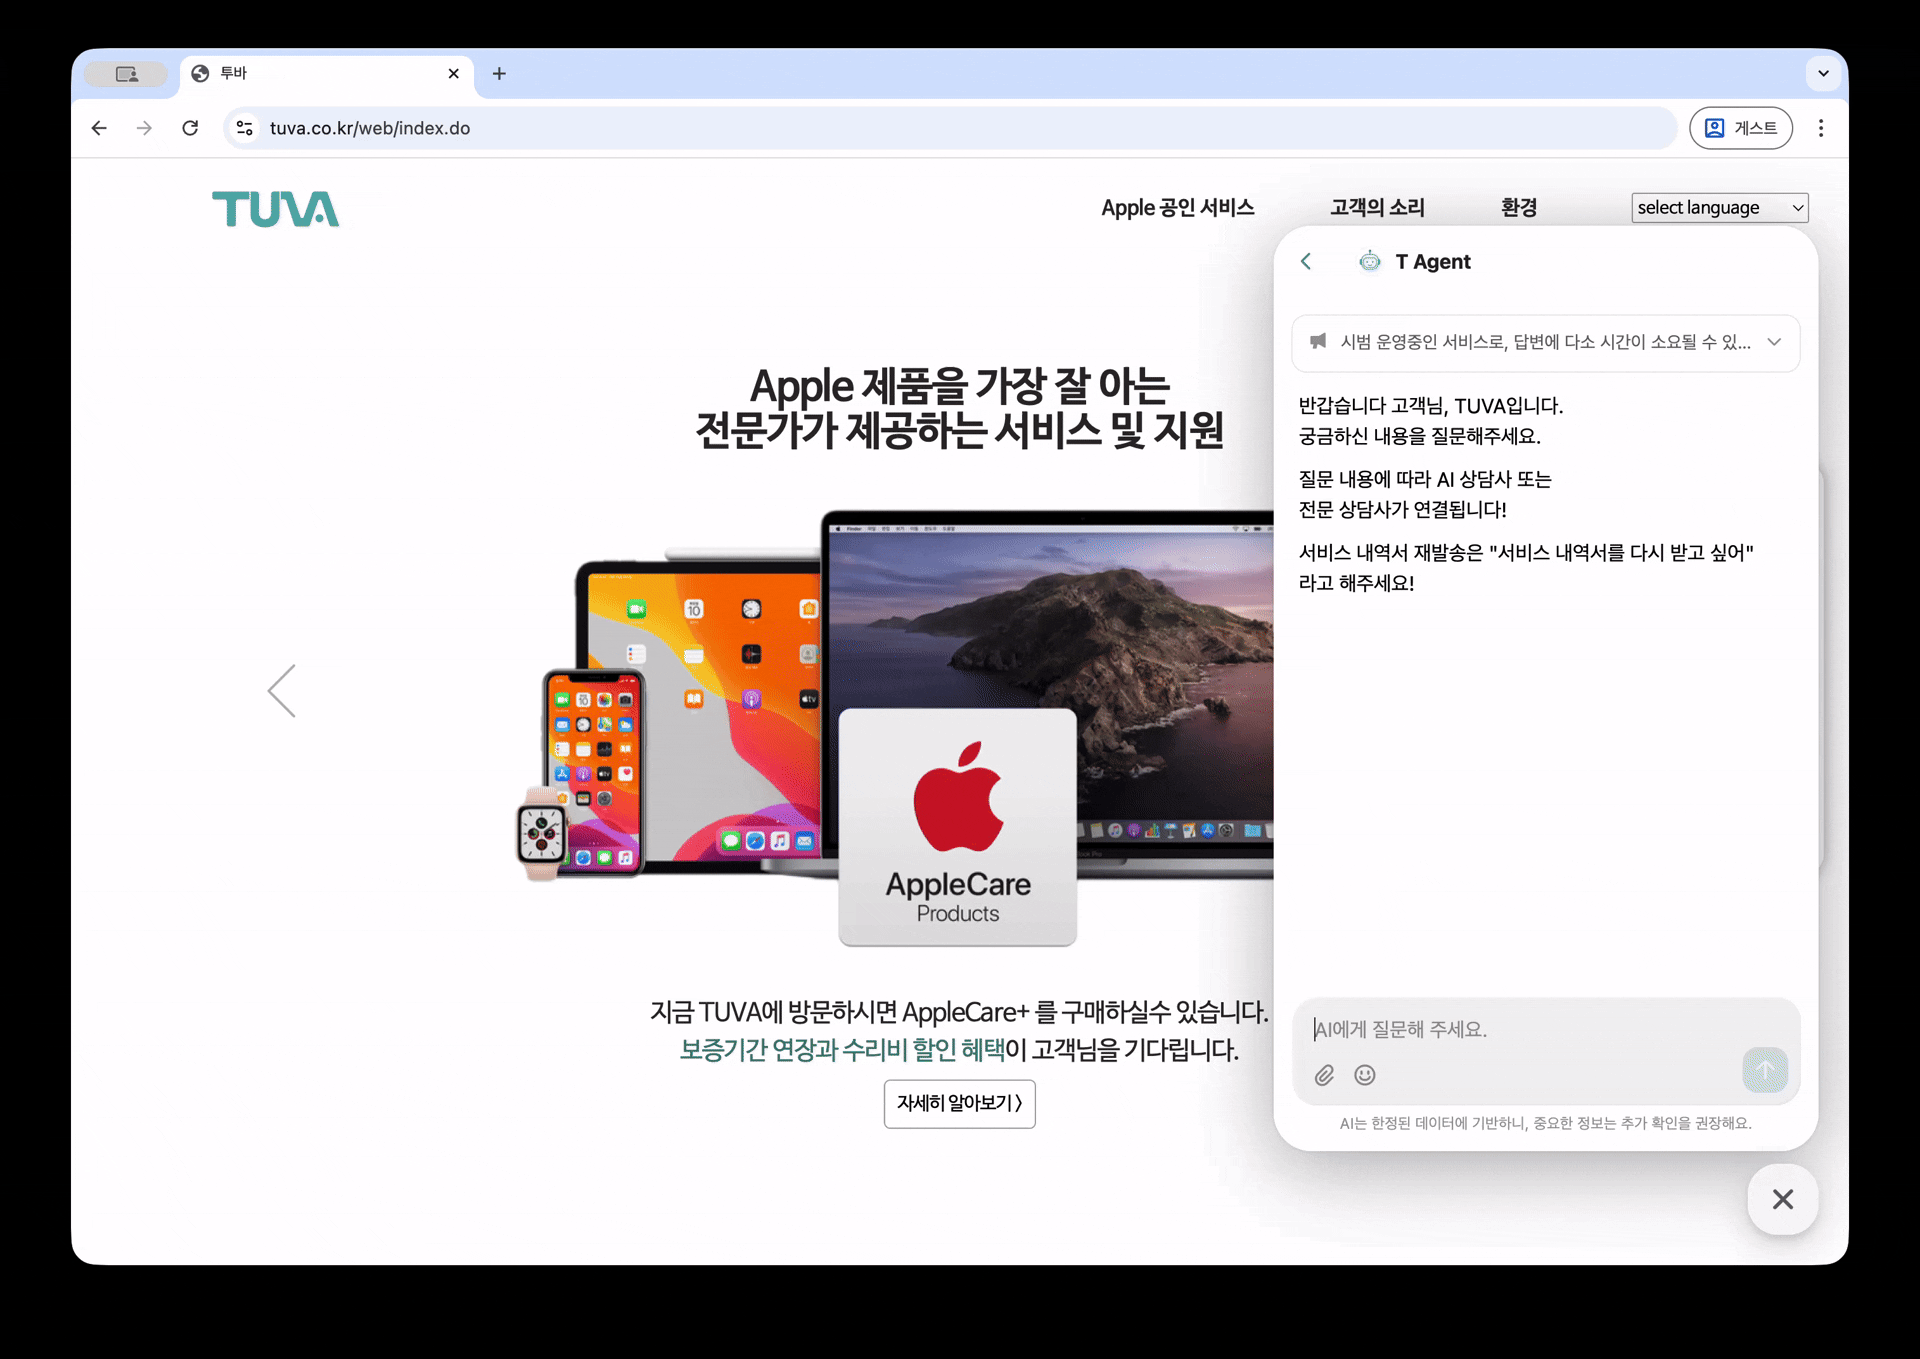The height and width of the screenshot is (1359, 1920).
Task: Click the 게스트 profile button
Action: point(1740,128)
